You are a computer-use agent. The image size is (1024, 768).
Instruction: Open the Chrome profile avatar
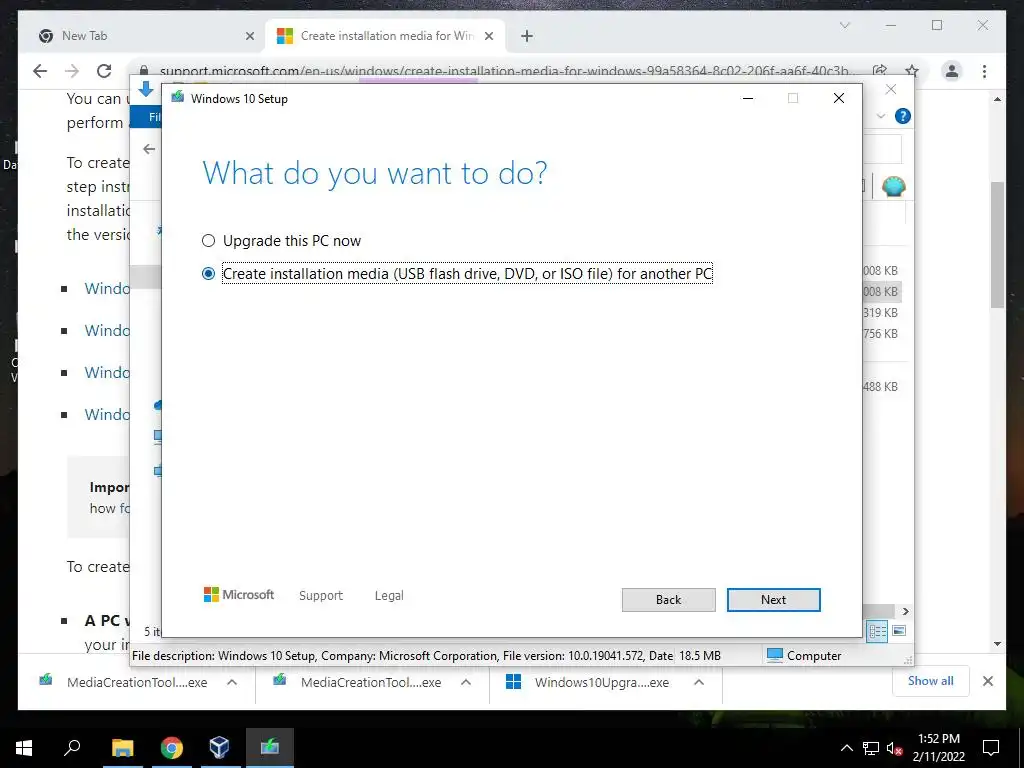pos(952,71)
